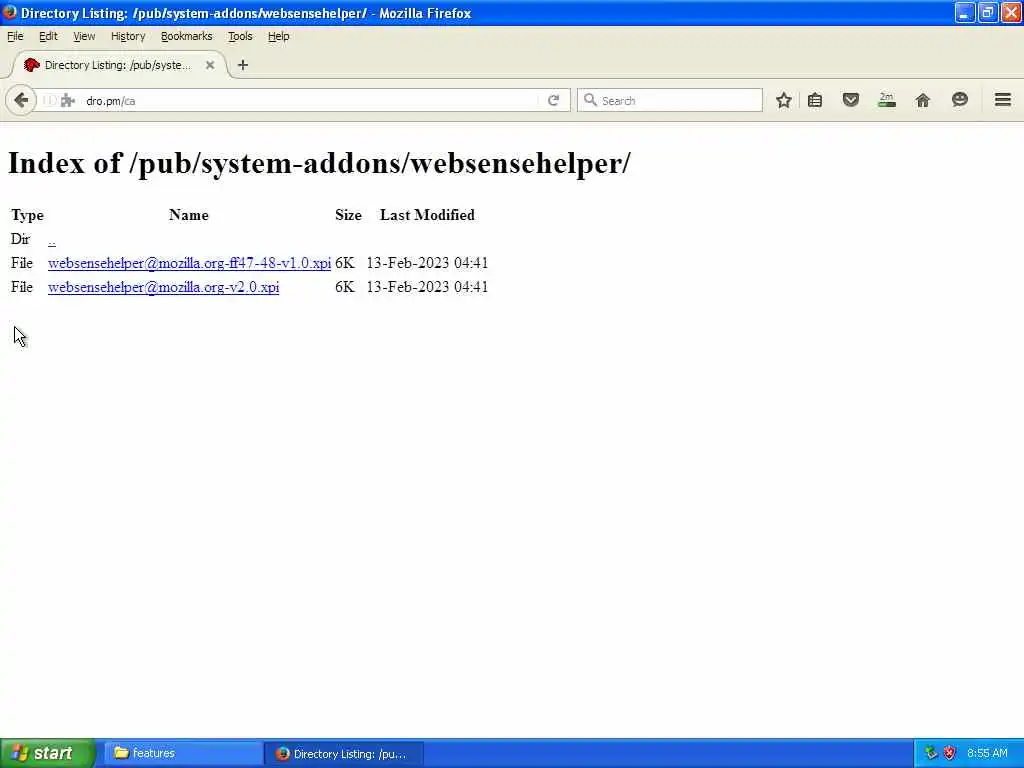Screen dimensions: 1024x768
Task: Click the 'Type' column header
Action: (x=27, y=216)
